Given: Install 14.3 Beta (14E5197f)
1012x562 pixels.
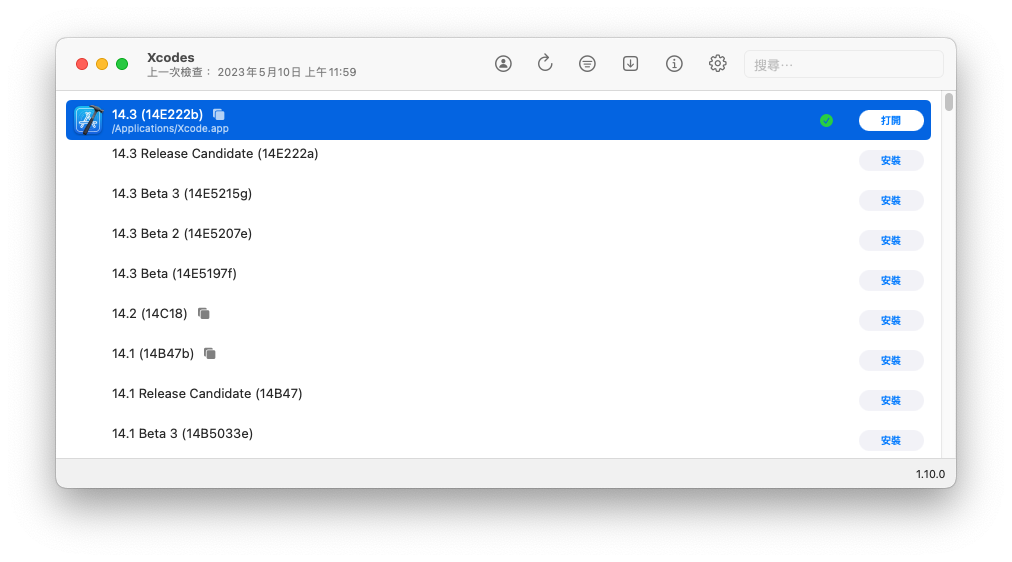Looking at the screenshot, I should (891, 281).
